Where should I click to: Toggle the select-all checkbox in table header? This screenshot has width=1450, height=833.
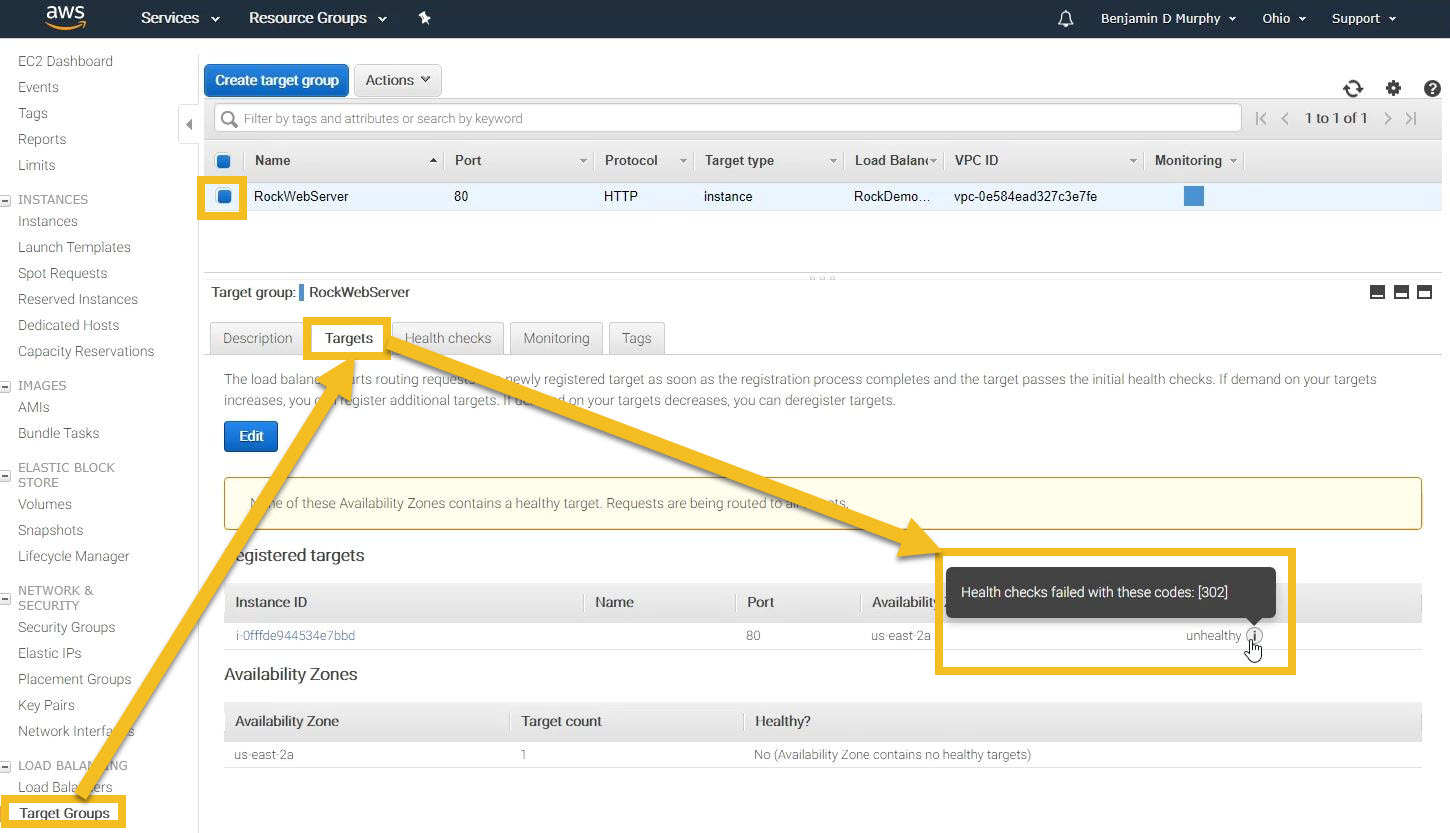(x=224, y=161)
